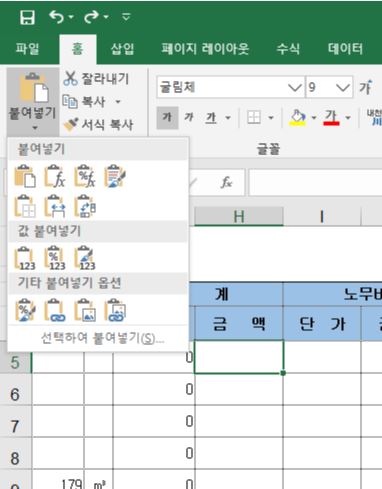
Task: Select column I header
Action: [x=322, y=217]
